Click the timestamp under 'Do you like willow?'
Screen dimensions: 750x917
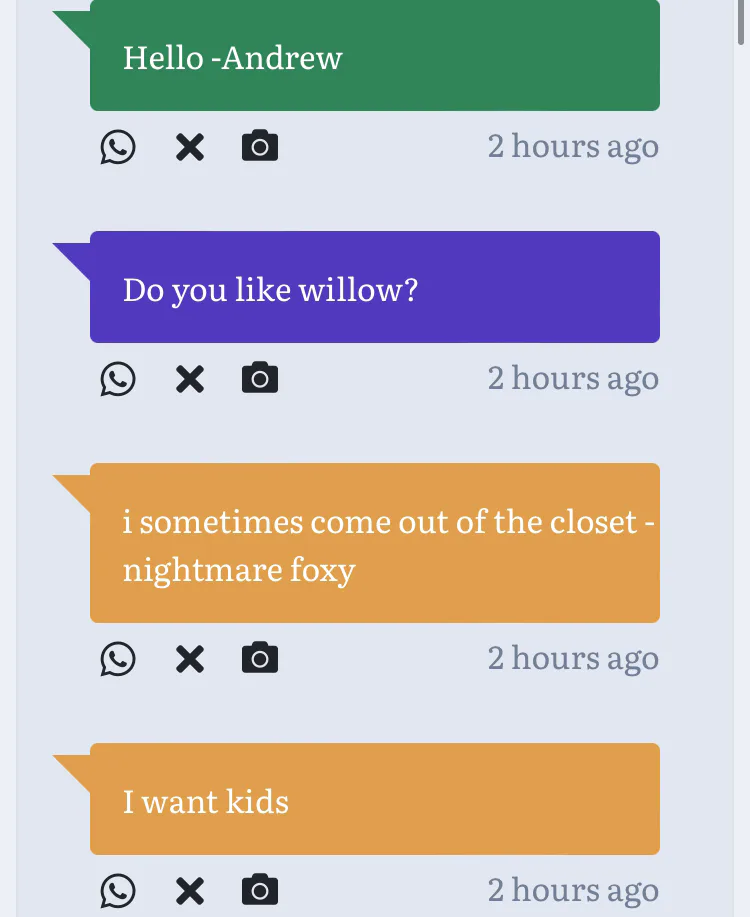(x=573, y=379)
